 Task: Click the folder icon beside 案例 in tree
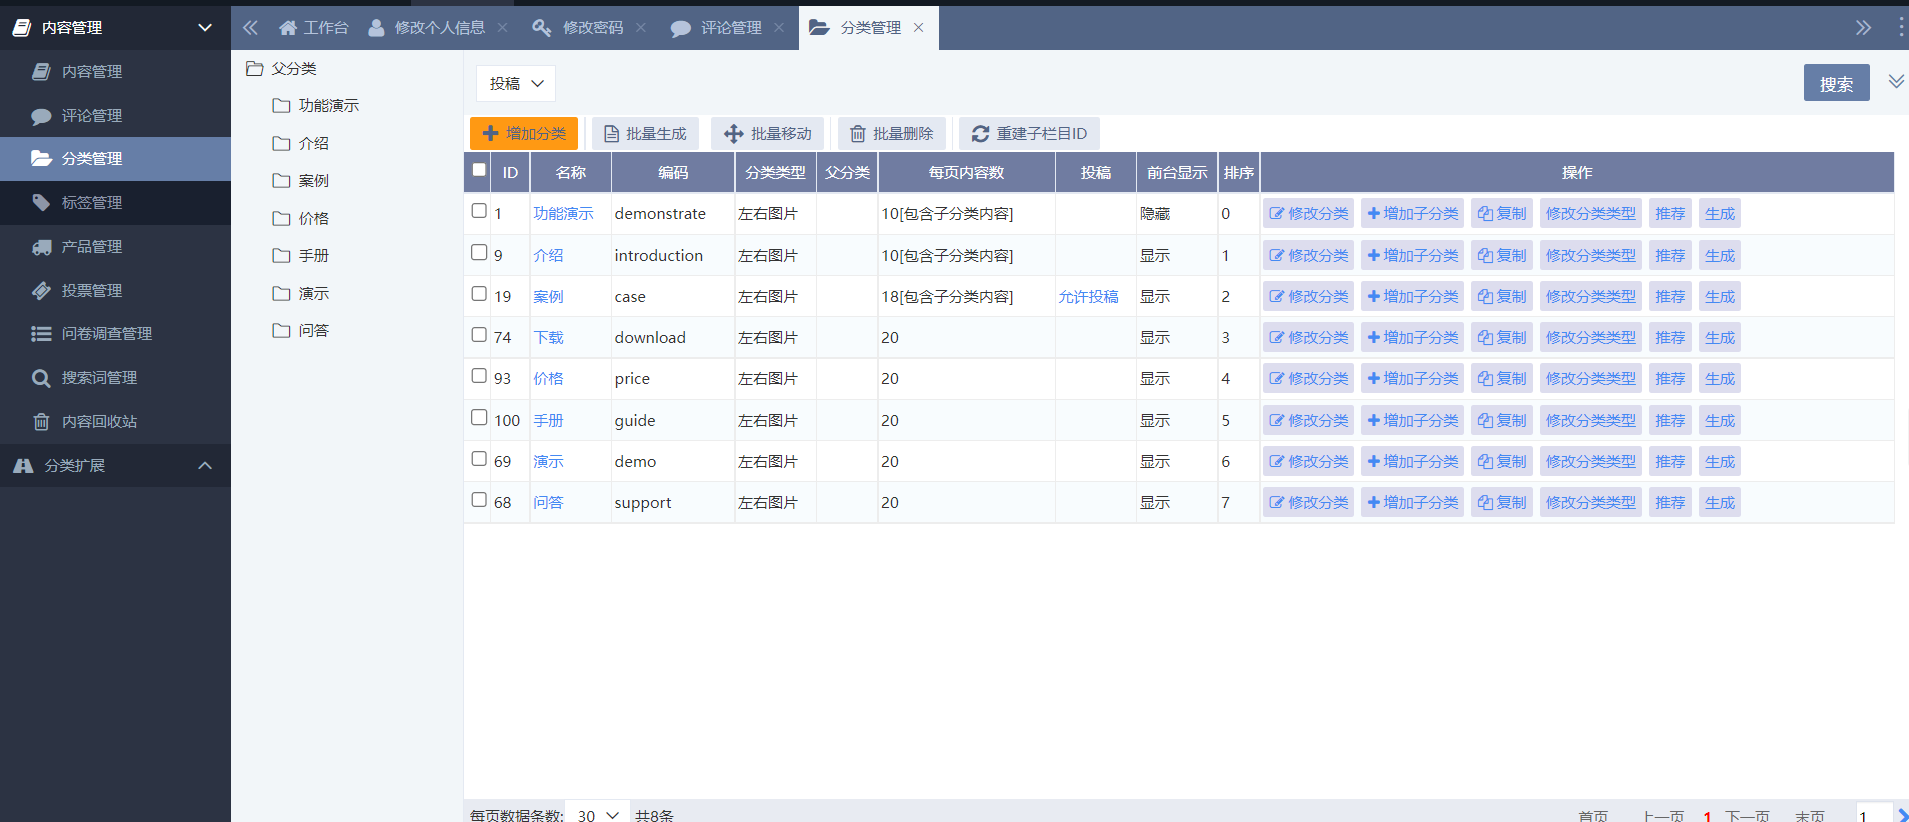282,181
